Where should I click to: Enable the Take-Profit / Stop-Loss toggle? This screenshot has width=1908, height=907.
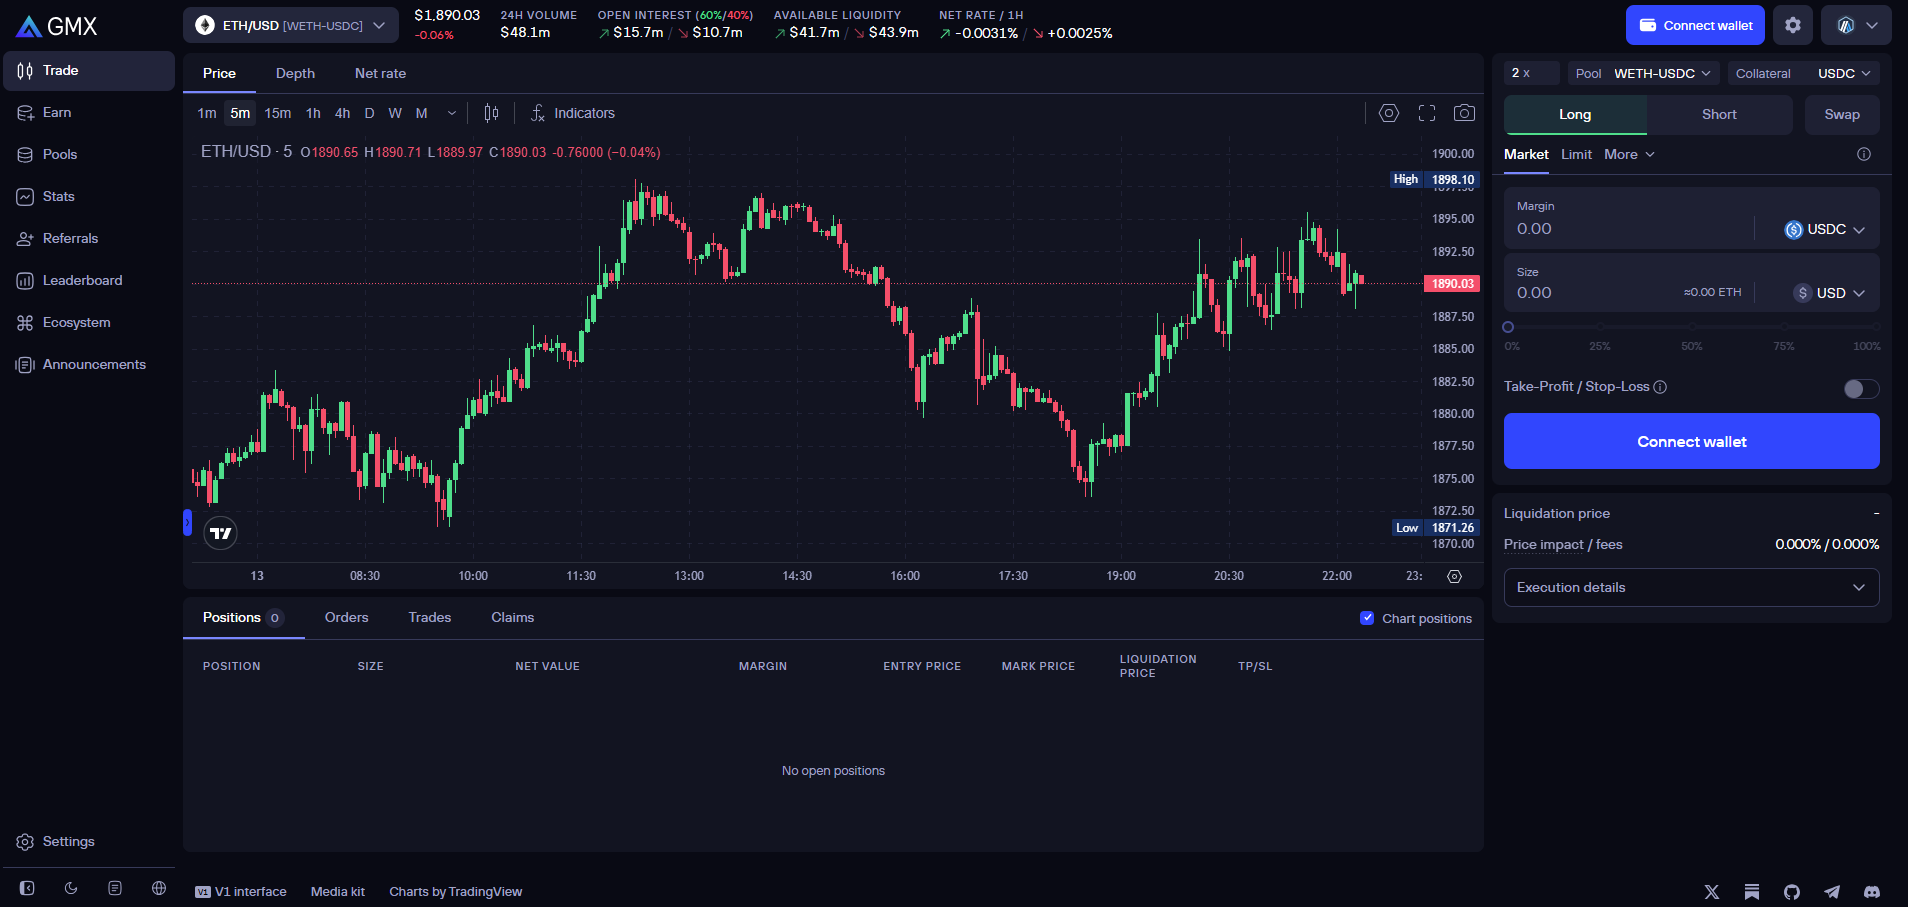[x=1861, y=388]
